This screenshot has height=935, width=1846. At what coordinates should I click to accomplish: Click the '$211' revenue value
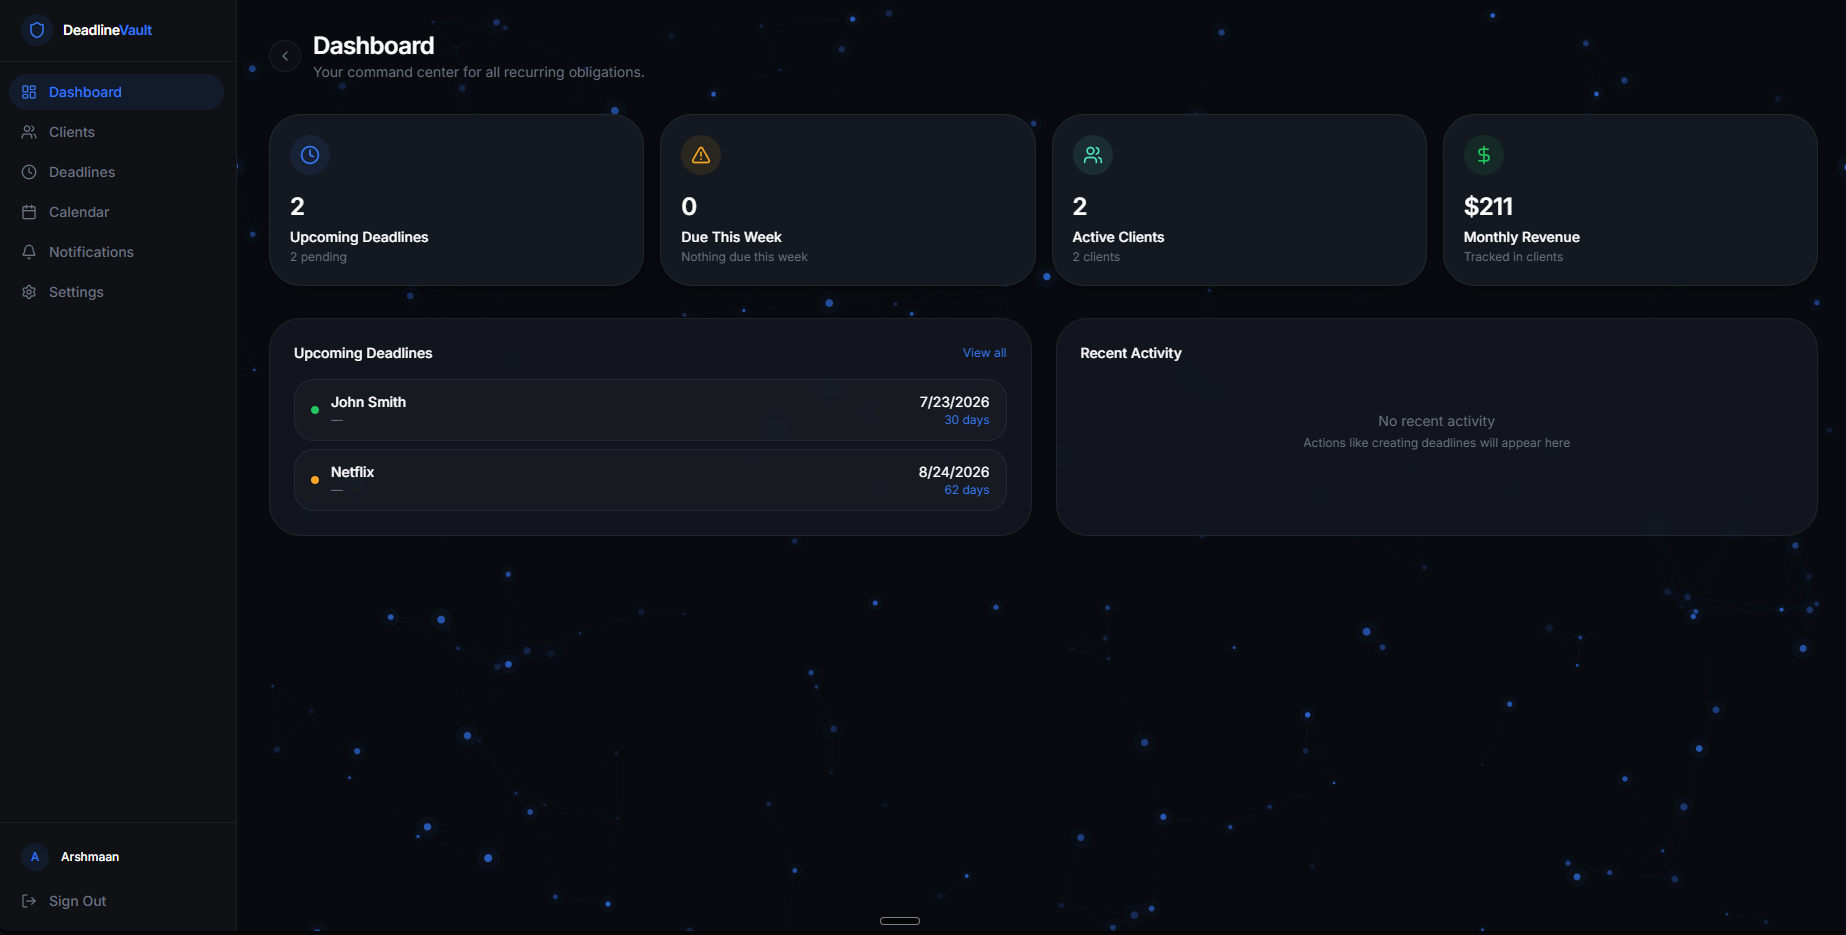[x=1488, y=206]
